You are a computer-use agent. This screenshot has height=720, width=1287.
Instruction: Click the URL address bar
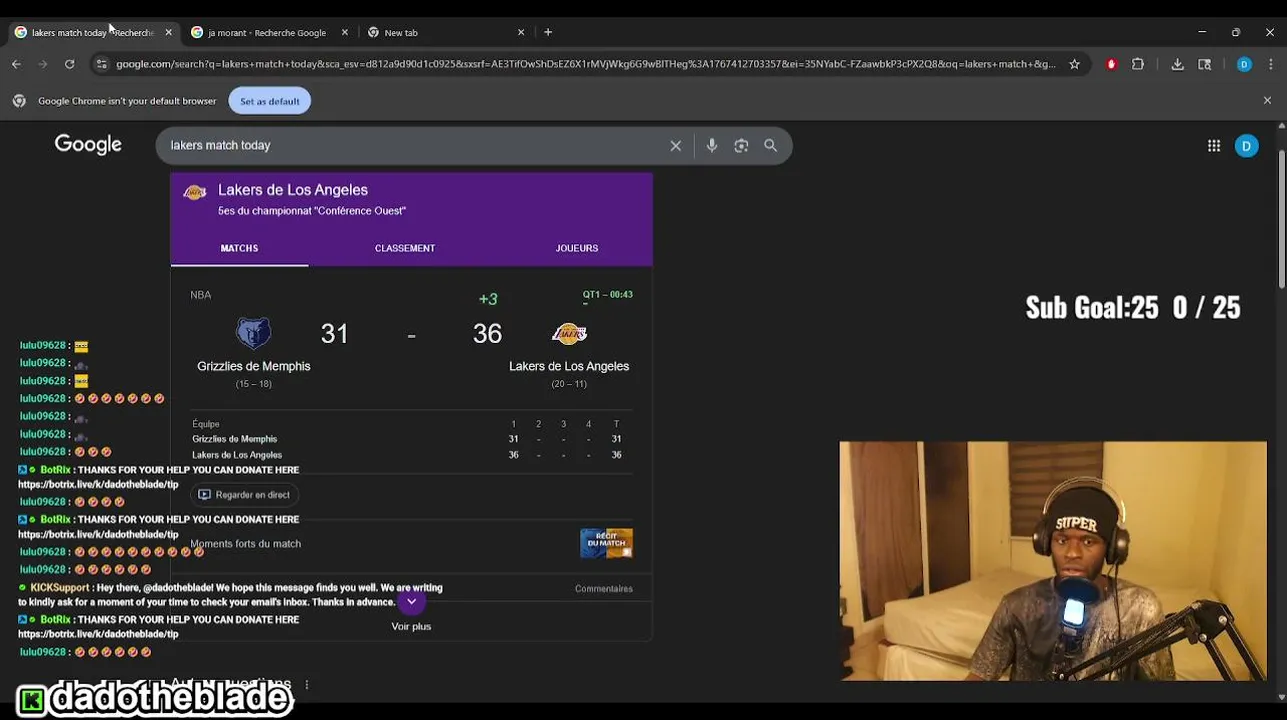[x=585, y=64]
